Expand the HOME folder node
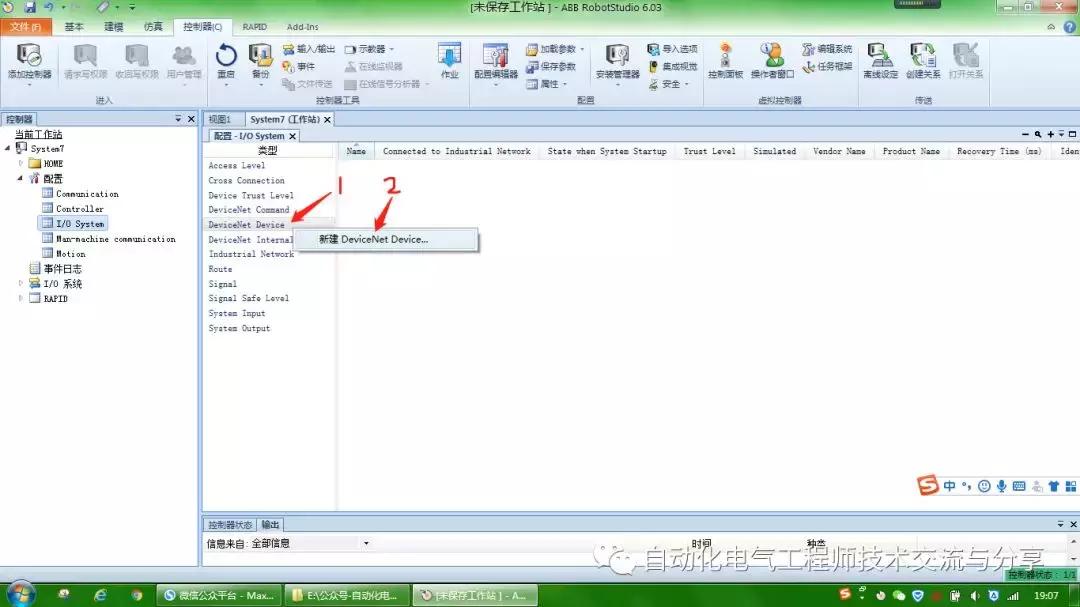The image size is (1080, 607). point(21,163)
